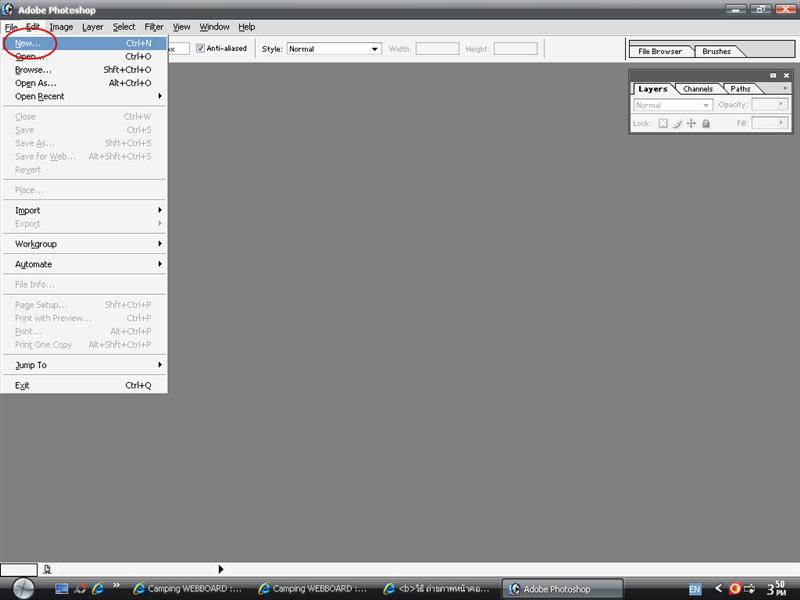Click lock position move icon
The image size is (800, 600).
[x=691, y=123]
